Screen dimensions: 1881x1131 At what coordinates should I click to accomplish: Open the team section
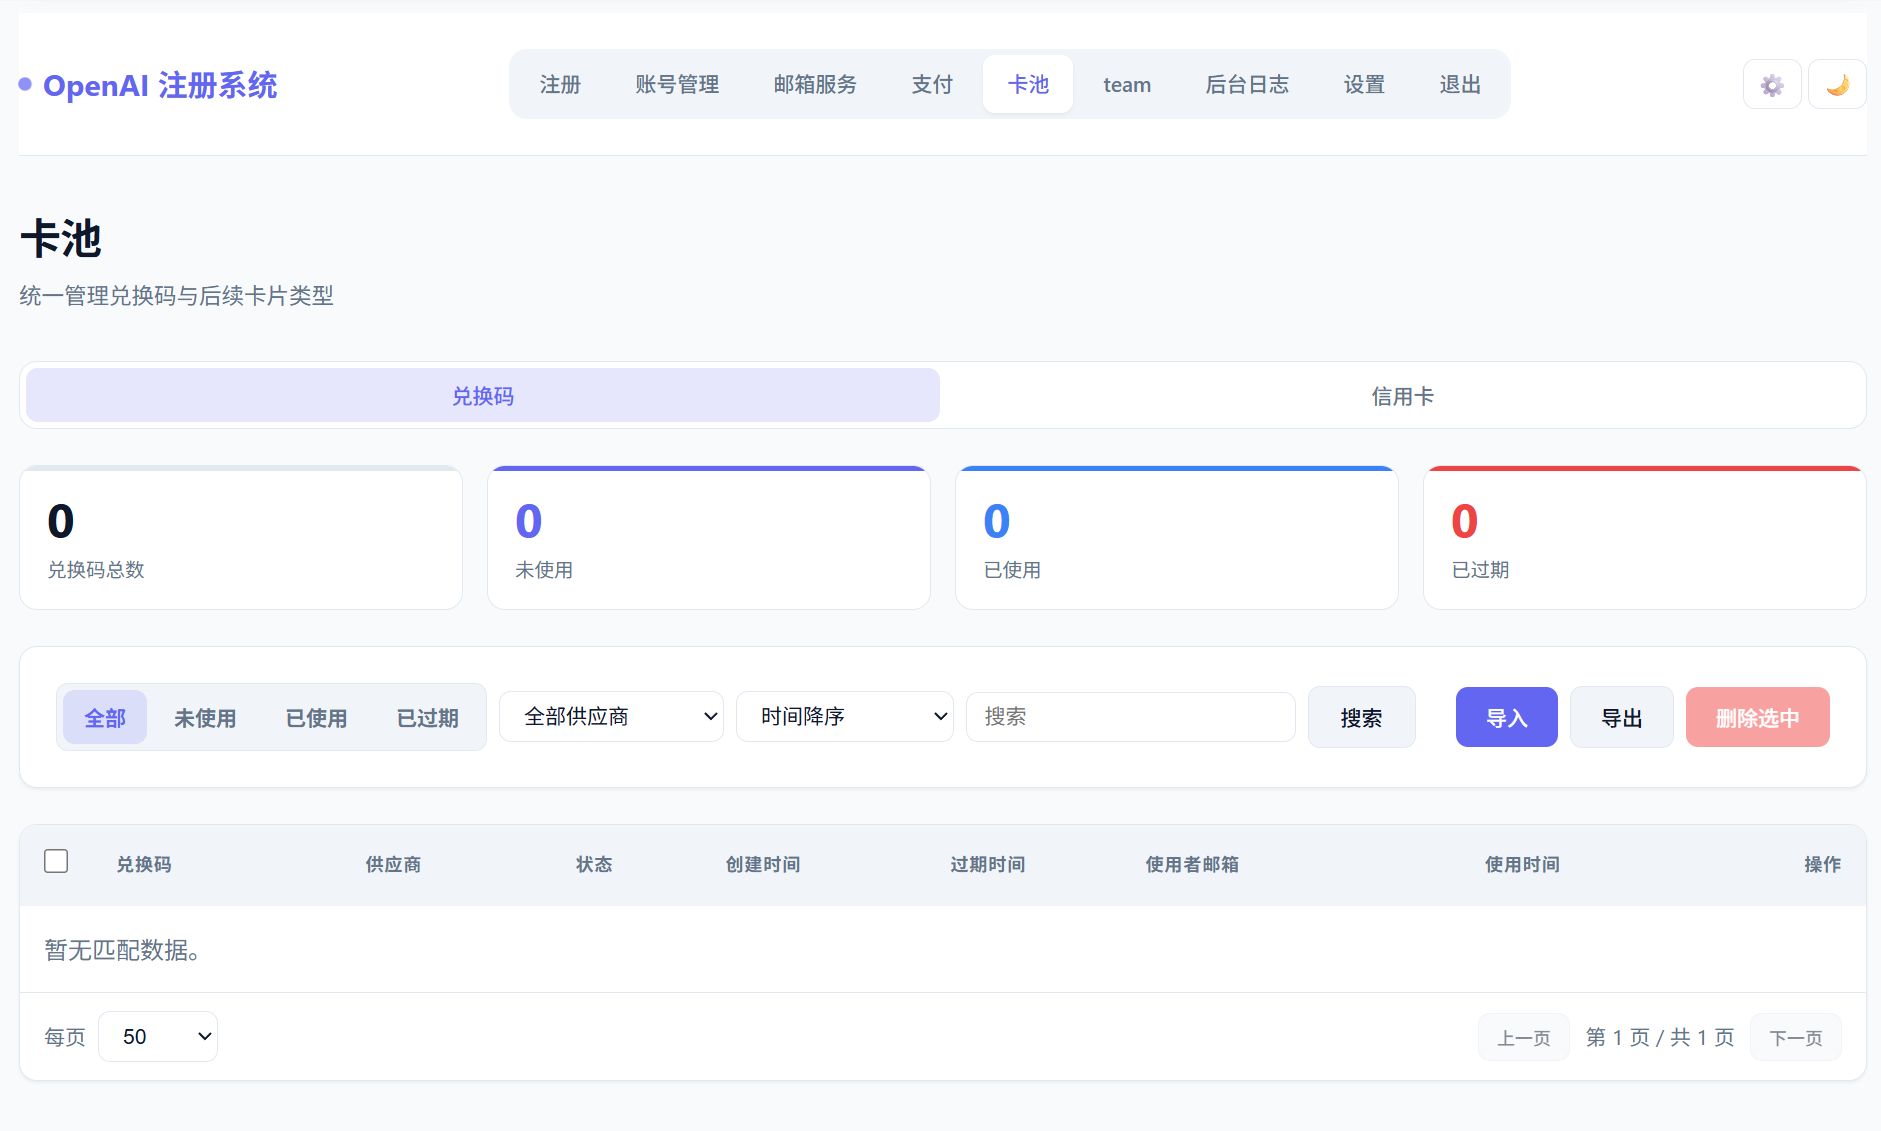coord(1127,84)
